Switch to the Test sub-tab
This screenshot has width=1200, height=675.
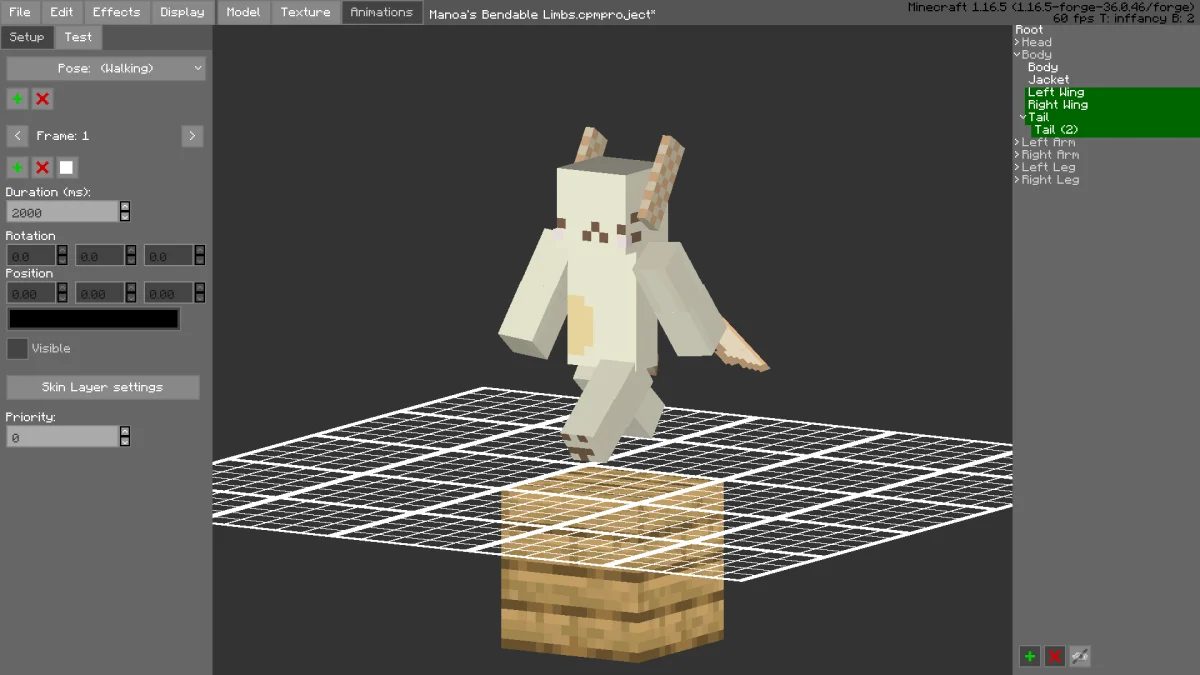[78, 37]
